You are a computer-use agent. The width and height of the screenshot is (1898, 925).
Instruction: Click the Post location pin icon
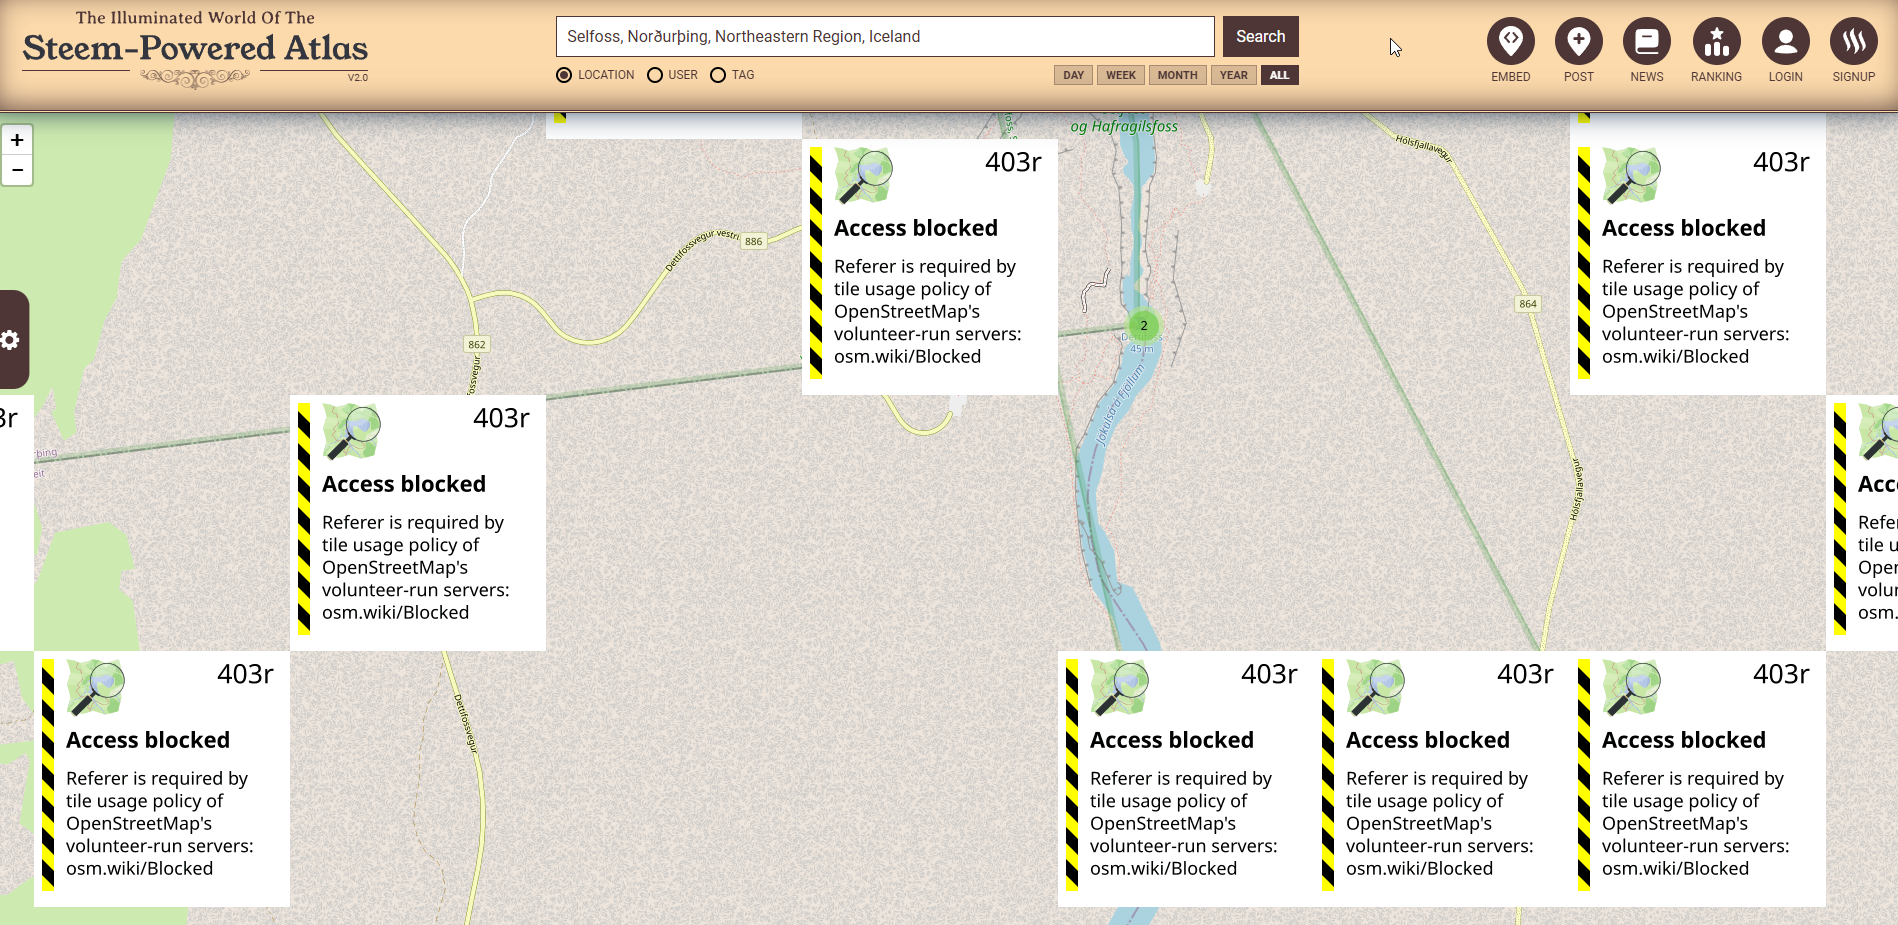point(1578,42)
